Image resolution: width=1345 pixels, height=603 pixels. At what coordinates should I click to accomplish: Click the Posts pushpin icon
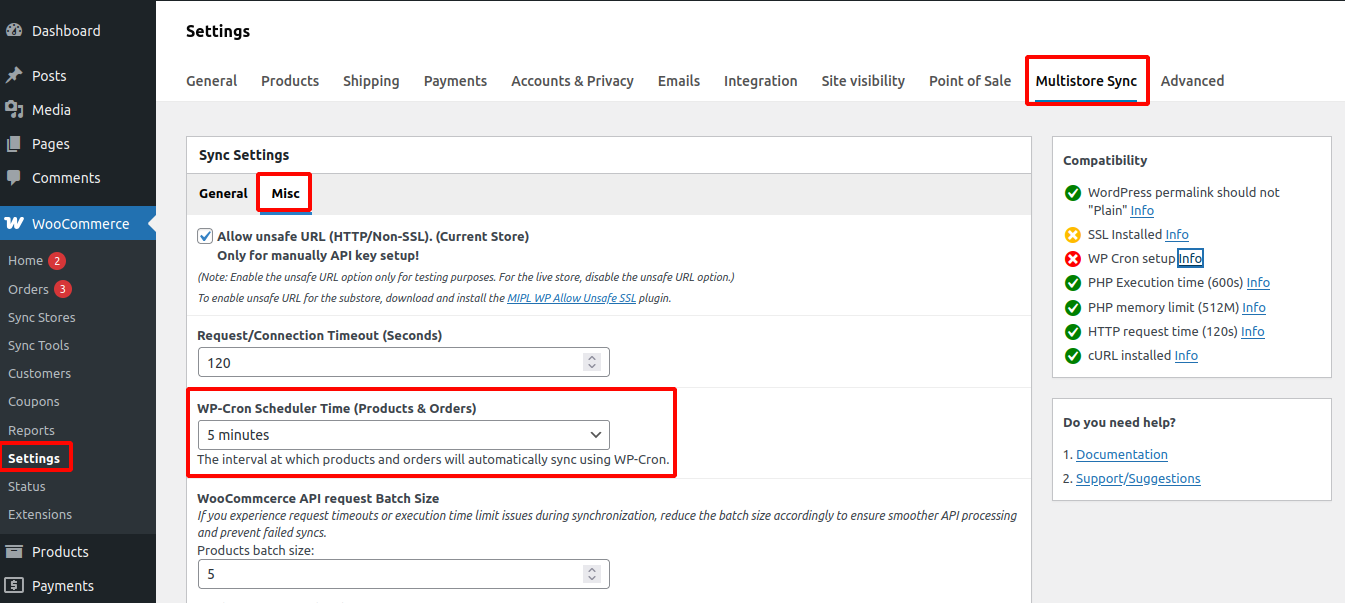(14, 76)
